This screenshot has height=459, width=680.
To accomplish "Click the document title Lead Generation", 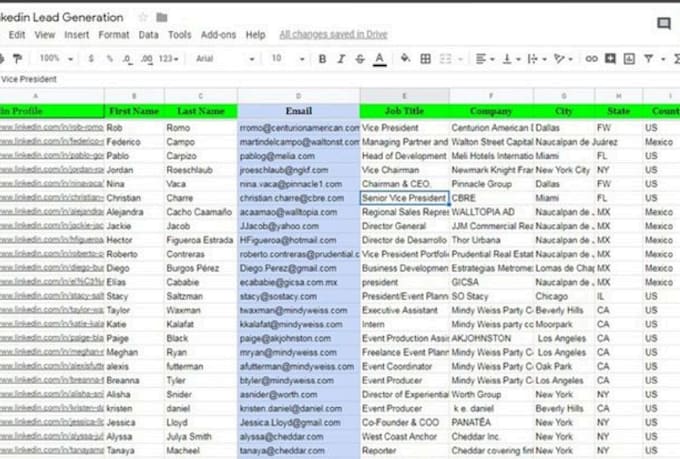I will (62, 17).
